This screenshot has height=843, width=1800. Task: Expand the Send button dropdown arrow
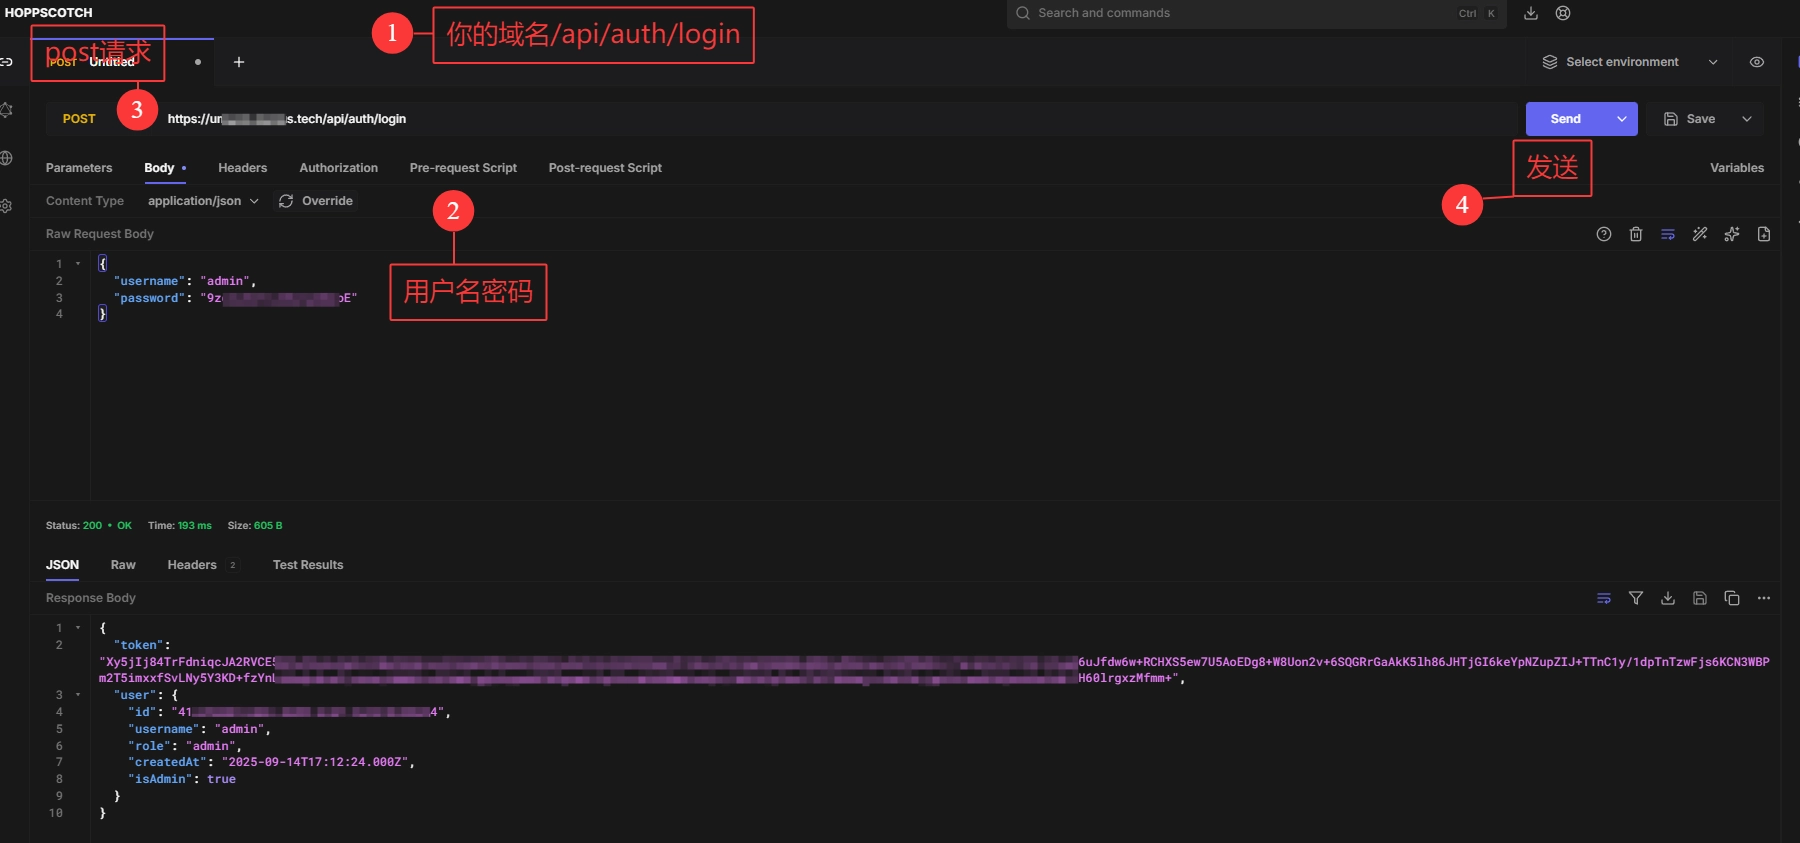click(1622, 119)
